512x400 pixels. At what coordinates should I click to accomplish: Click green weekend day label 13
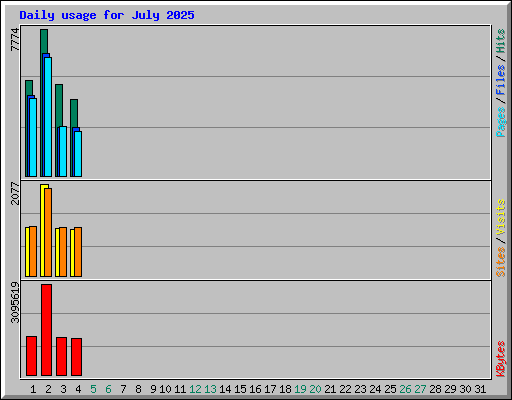tap(210, 389)
